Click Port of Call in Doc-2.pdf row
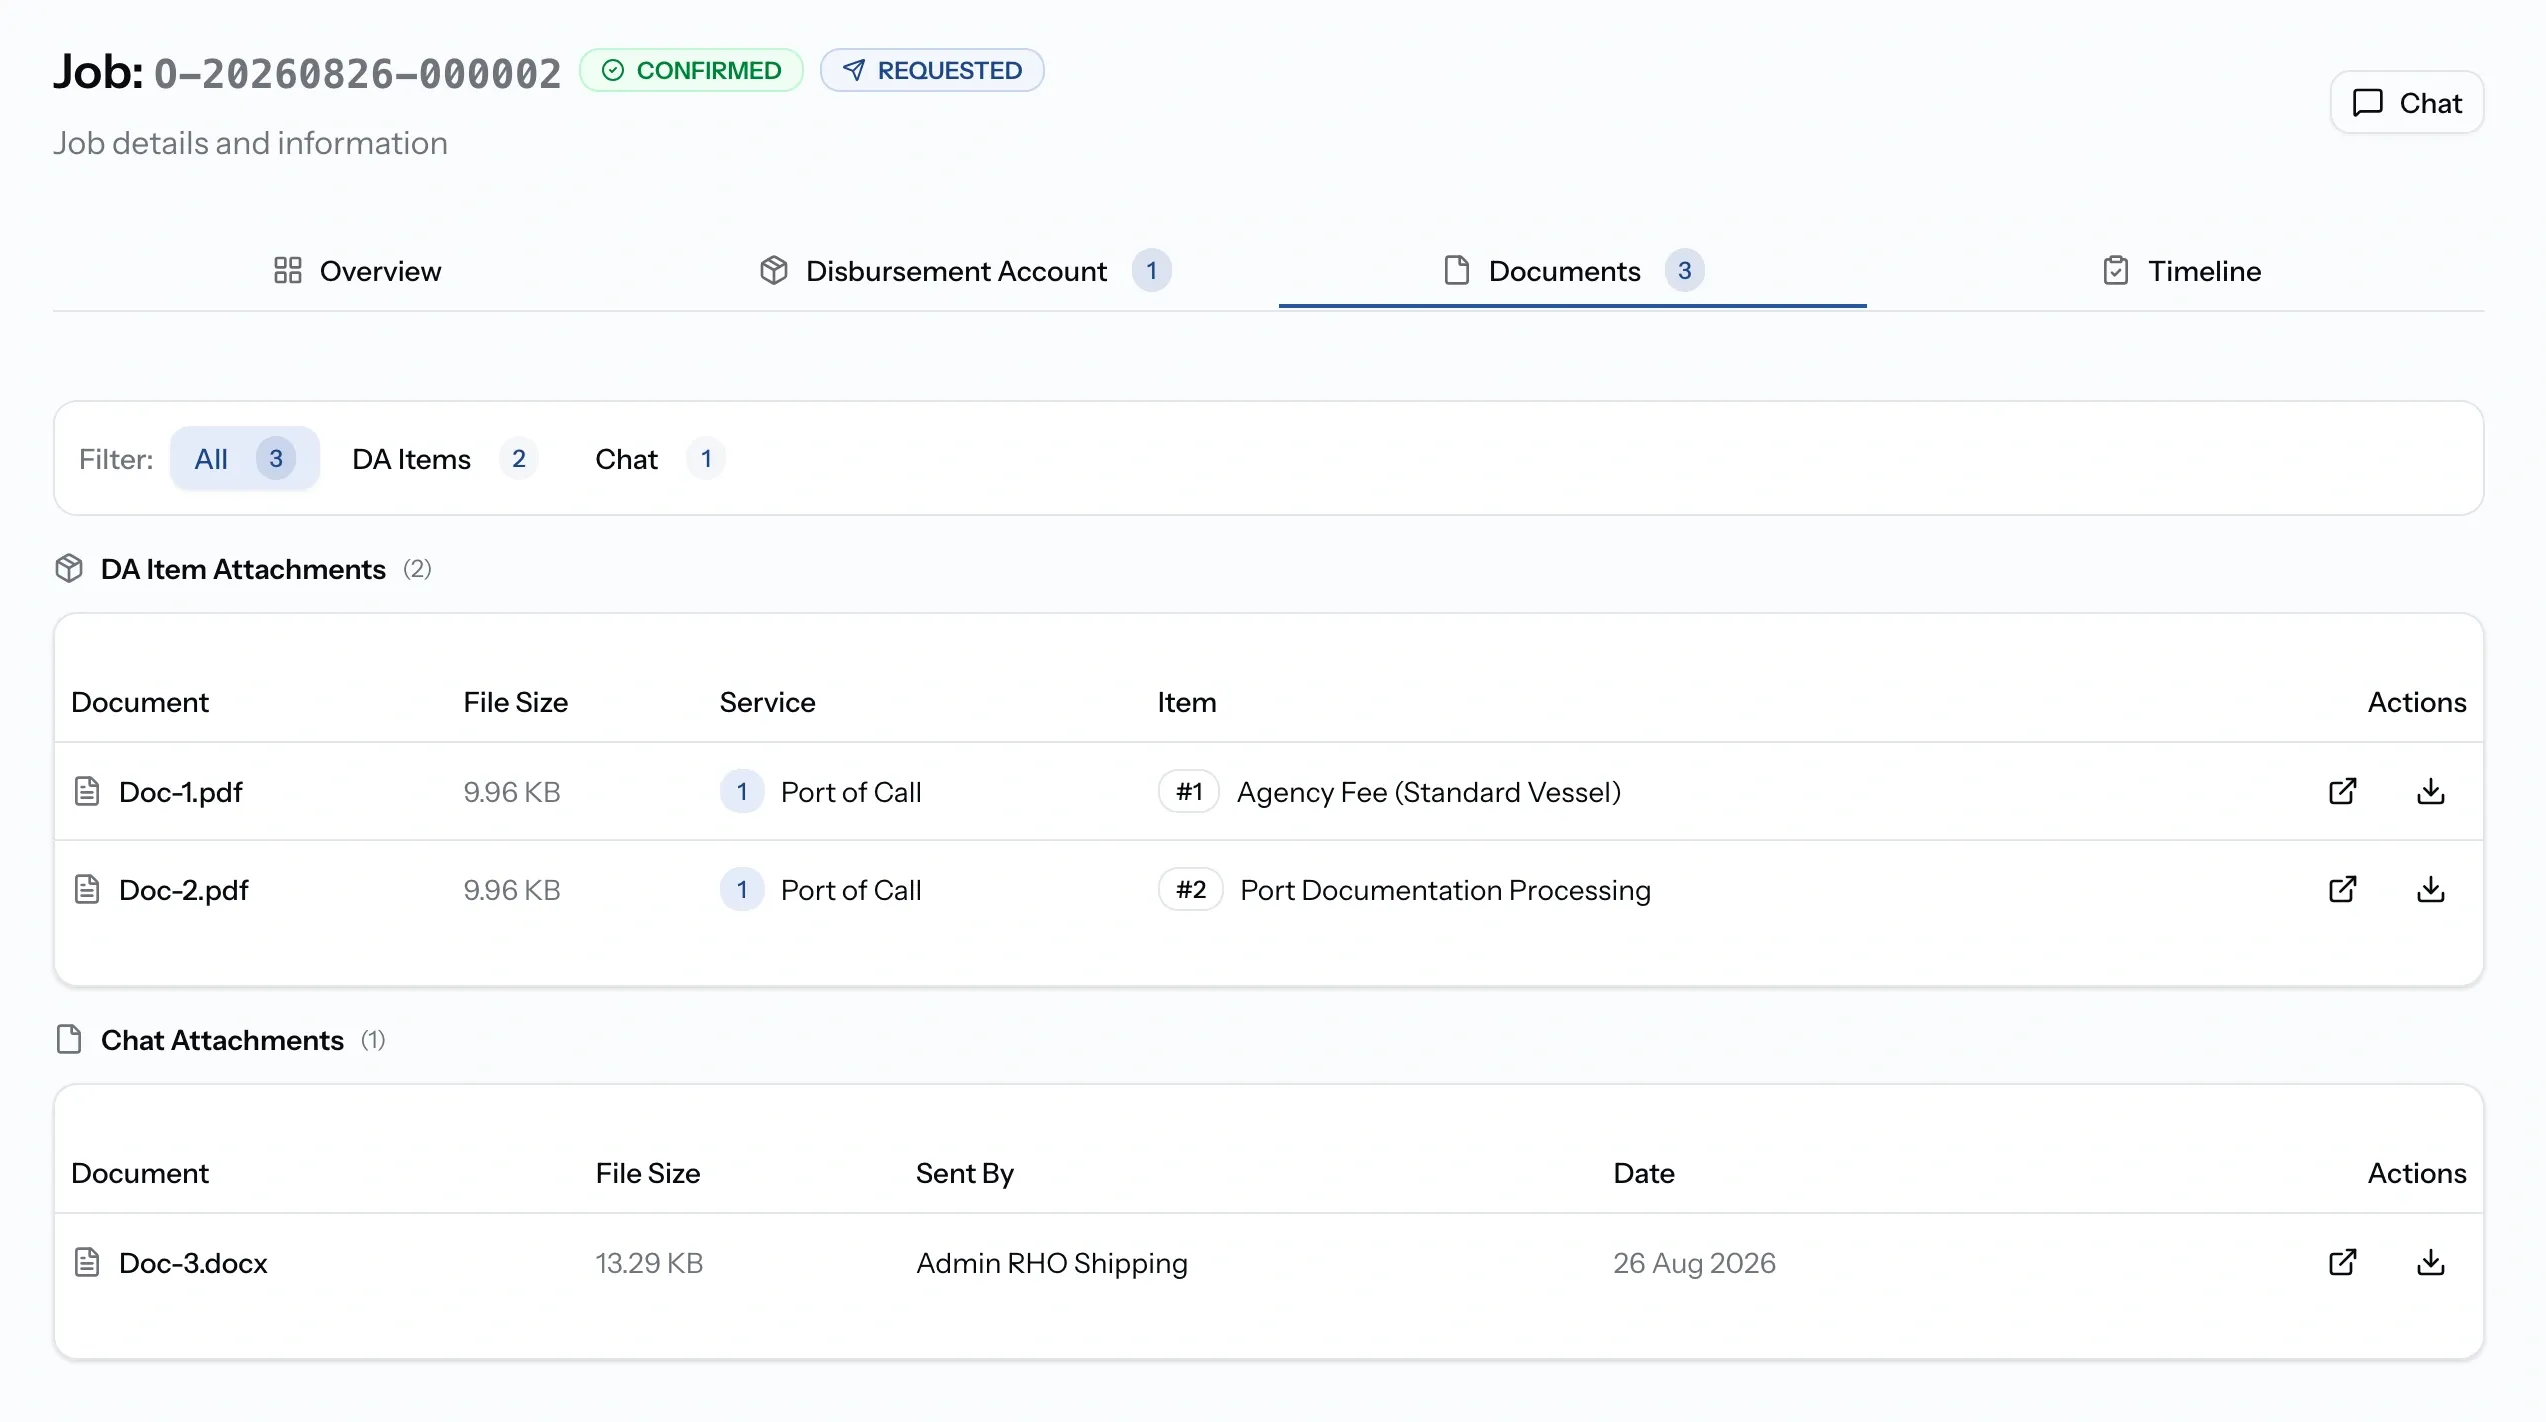 851,890
